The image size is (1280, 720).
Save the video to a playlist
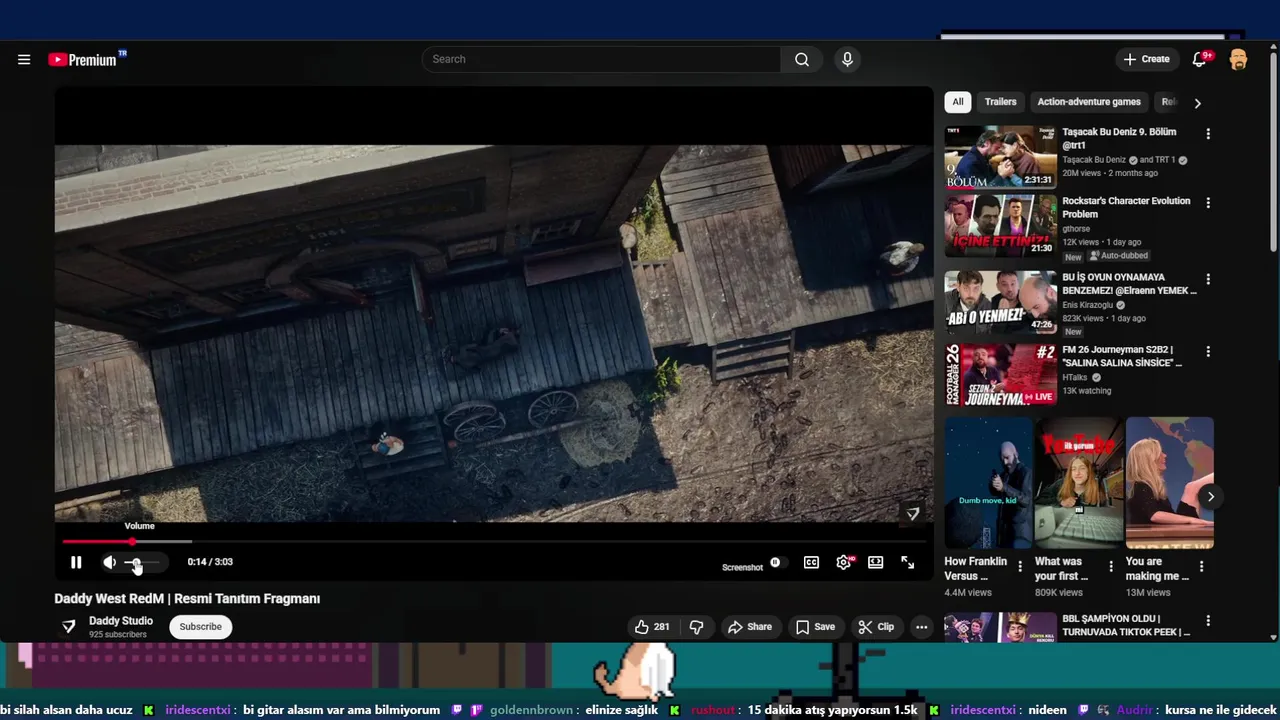(x=815, y=627)
